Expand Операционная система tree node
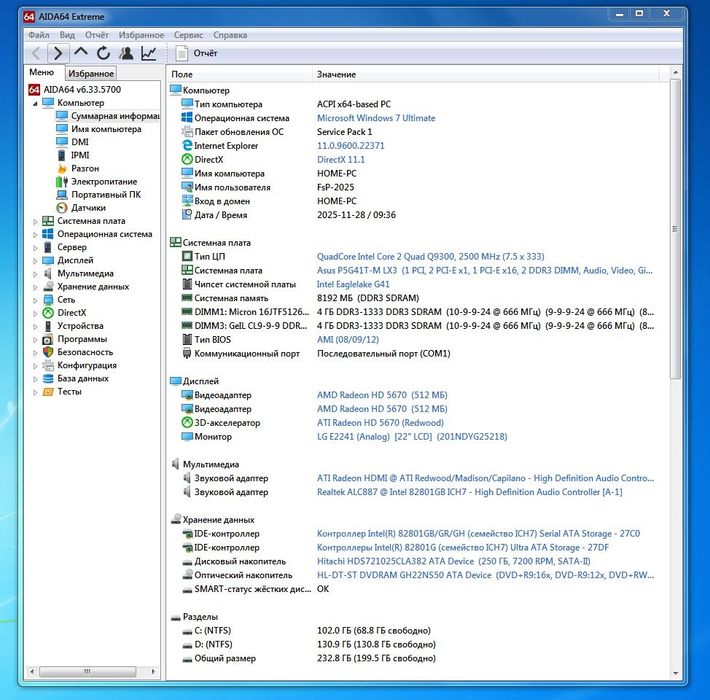The height and width of the screenshot is (700, 710). 35,235
